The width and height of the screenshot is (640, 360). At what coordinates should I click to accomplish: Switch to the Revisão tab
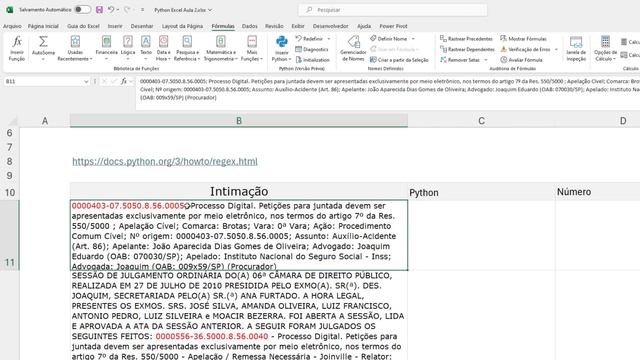274,26
